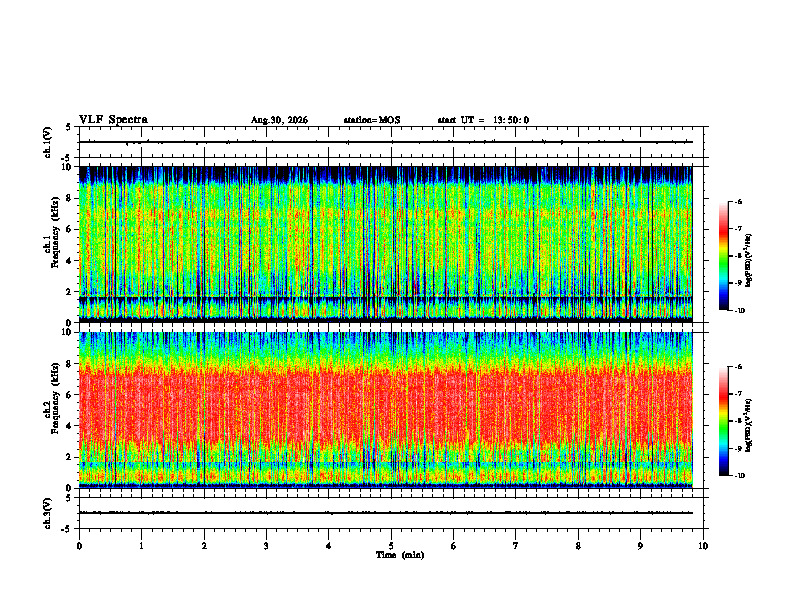This screenshot has height=612, width=792.
Task: Click the 5 minute tick on time axis
Action: tap(391, 546)
